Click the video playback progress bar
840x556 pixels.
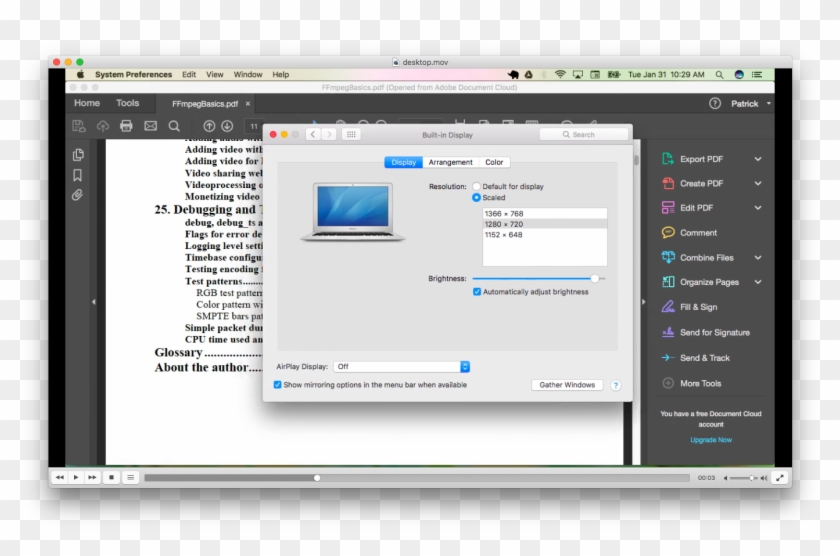[x=417, y=477]
